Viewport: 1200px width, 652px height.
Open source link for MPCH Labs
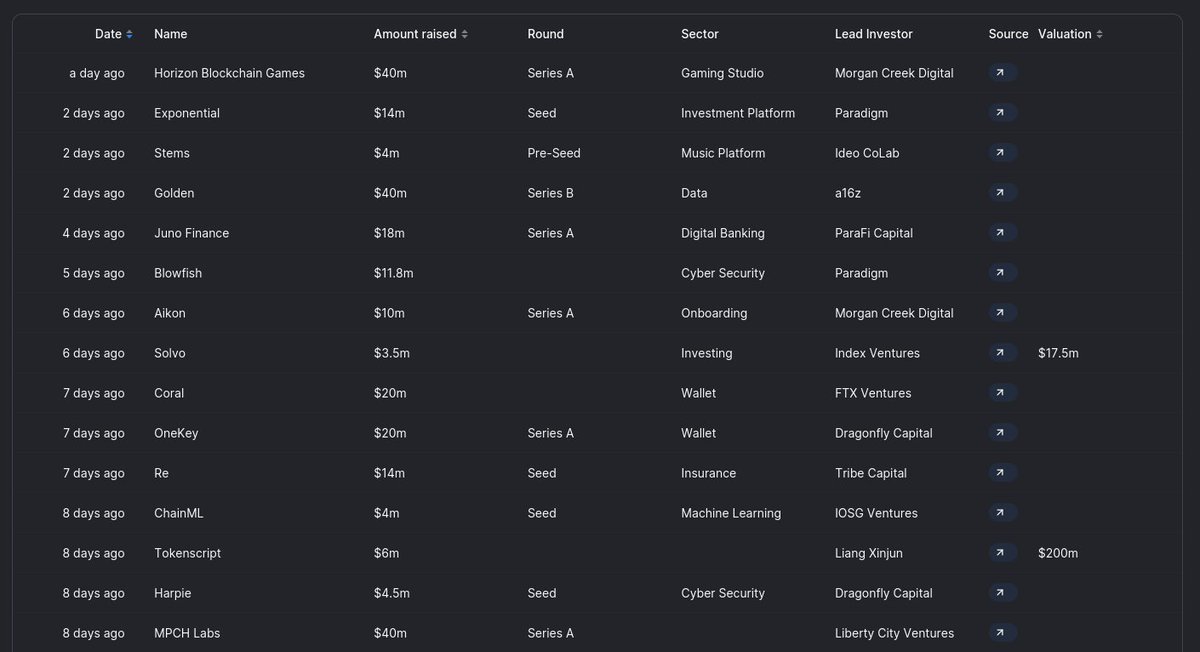pyautogui.click(x=1002, y=633)
